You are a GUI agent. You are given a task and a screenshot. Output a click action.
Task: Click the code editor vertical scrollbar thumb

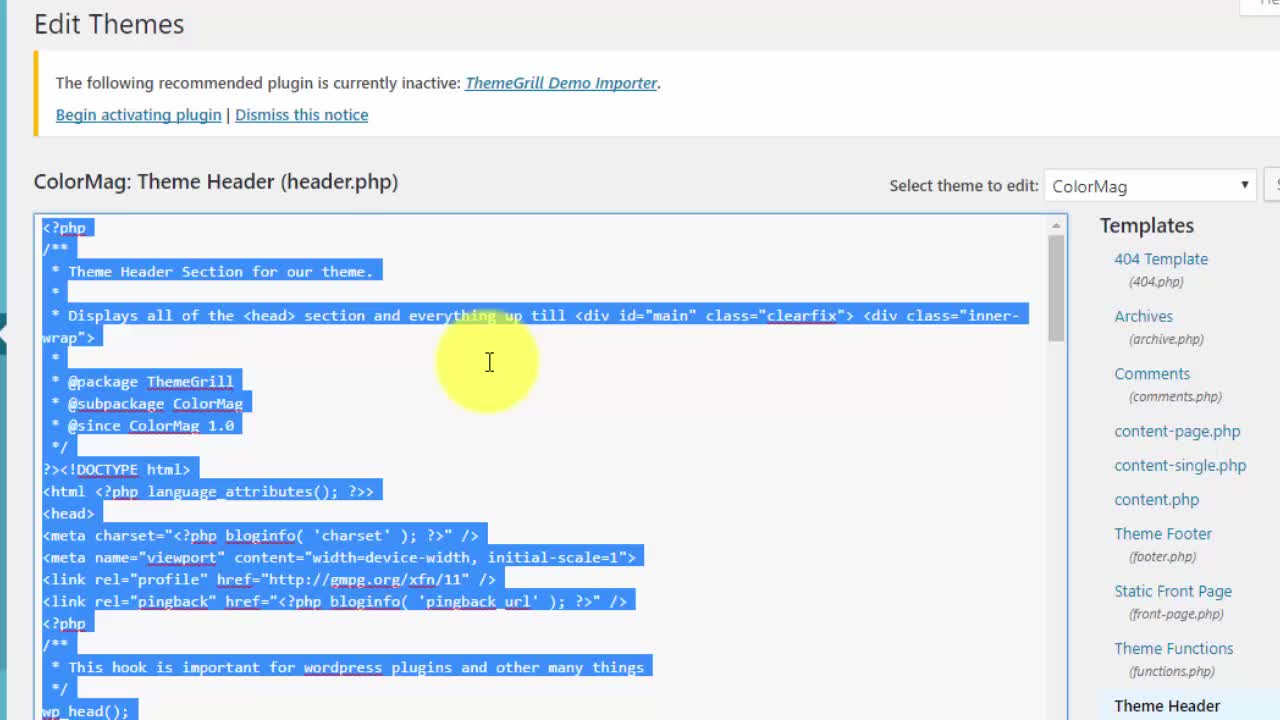point(1056,290)
